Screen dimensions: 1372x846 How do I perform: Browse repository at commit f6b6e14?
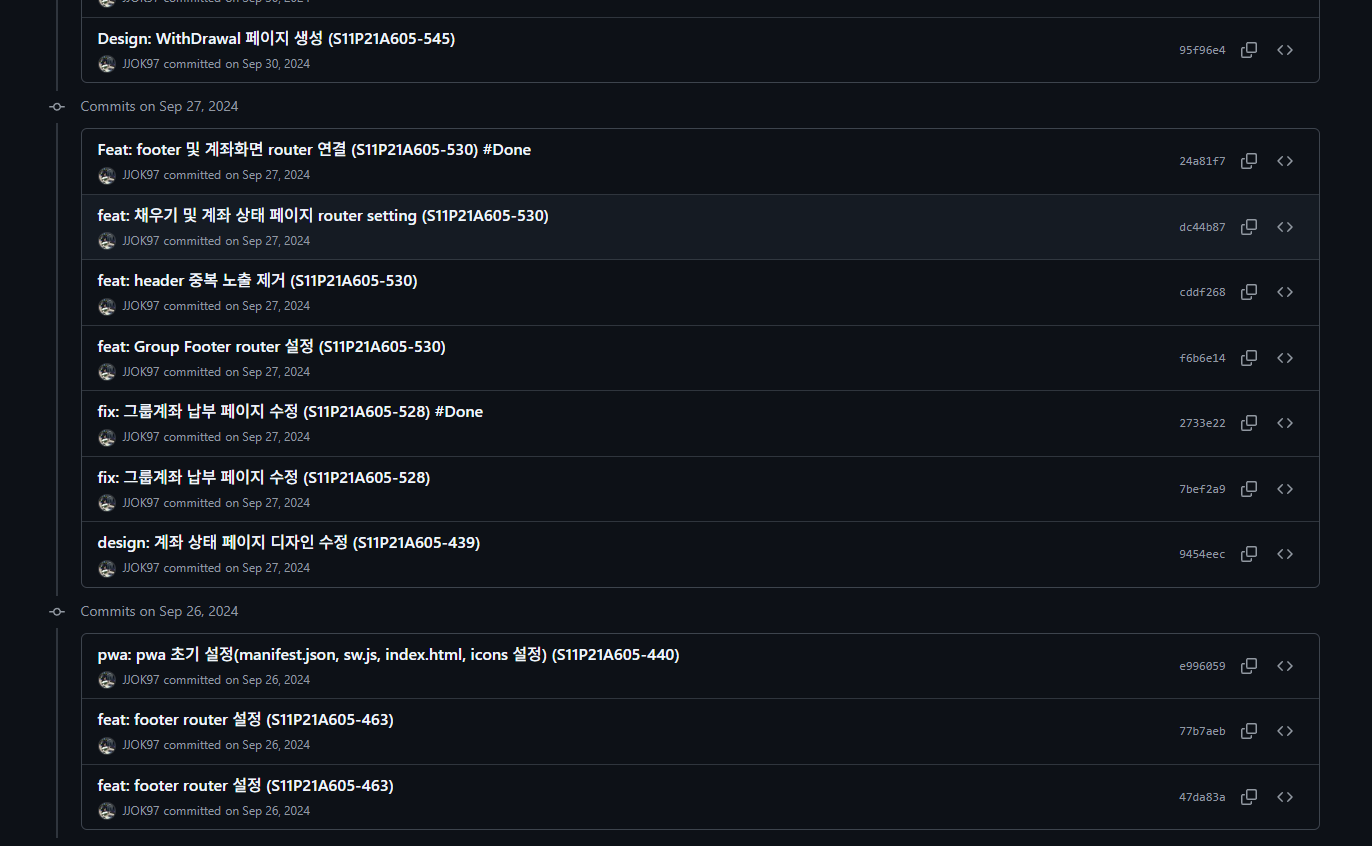click(x=1285, y=358)
